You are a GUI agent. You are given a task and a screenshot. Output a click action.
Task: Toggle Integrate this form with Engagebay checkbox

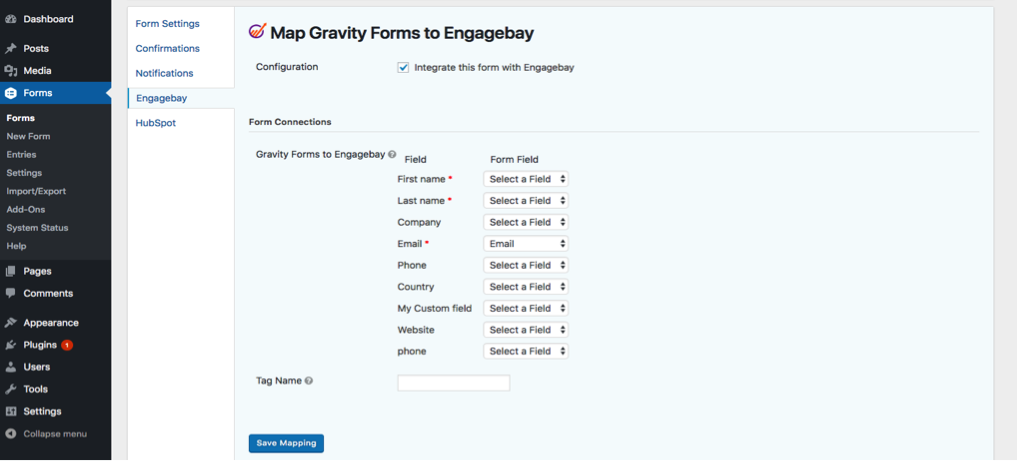(x=404, y=68)
